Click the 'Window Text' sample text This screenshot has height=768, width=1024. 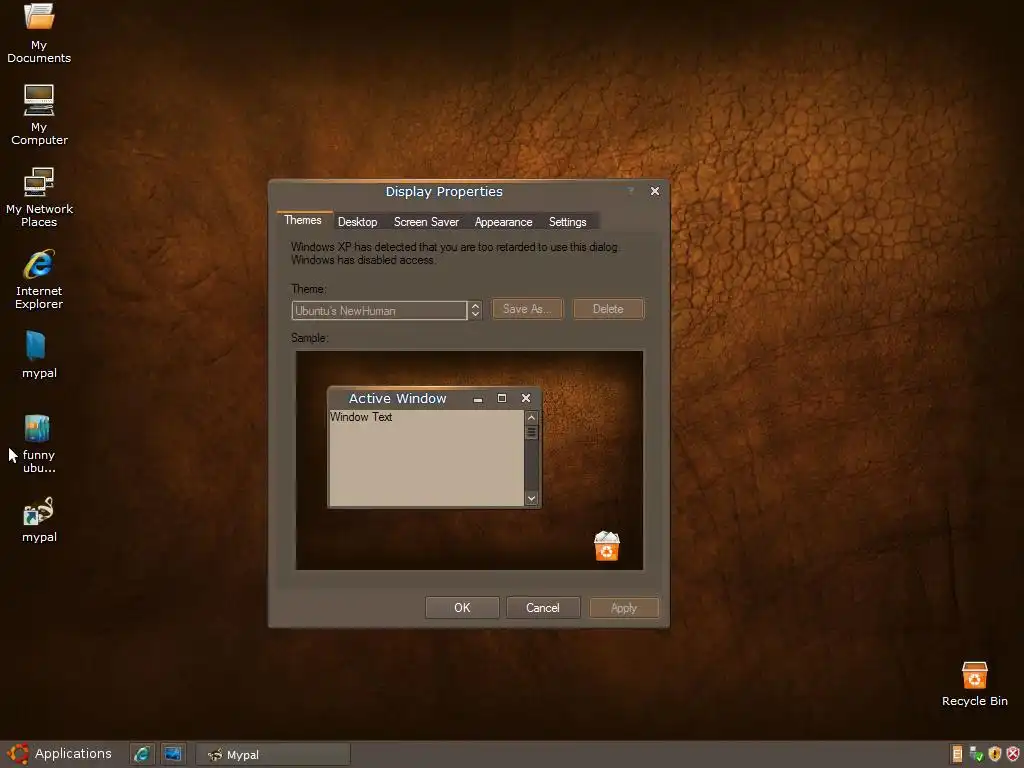point(361,417)
